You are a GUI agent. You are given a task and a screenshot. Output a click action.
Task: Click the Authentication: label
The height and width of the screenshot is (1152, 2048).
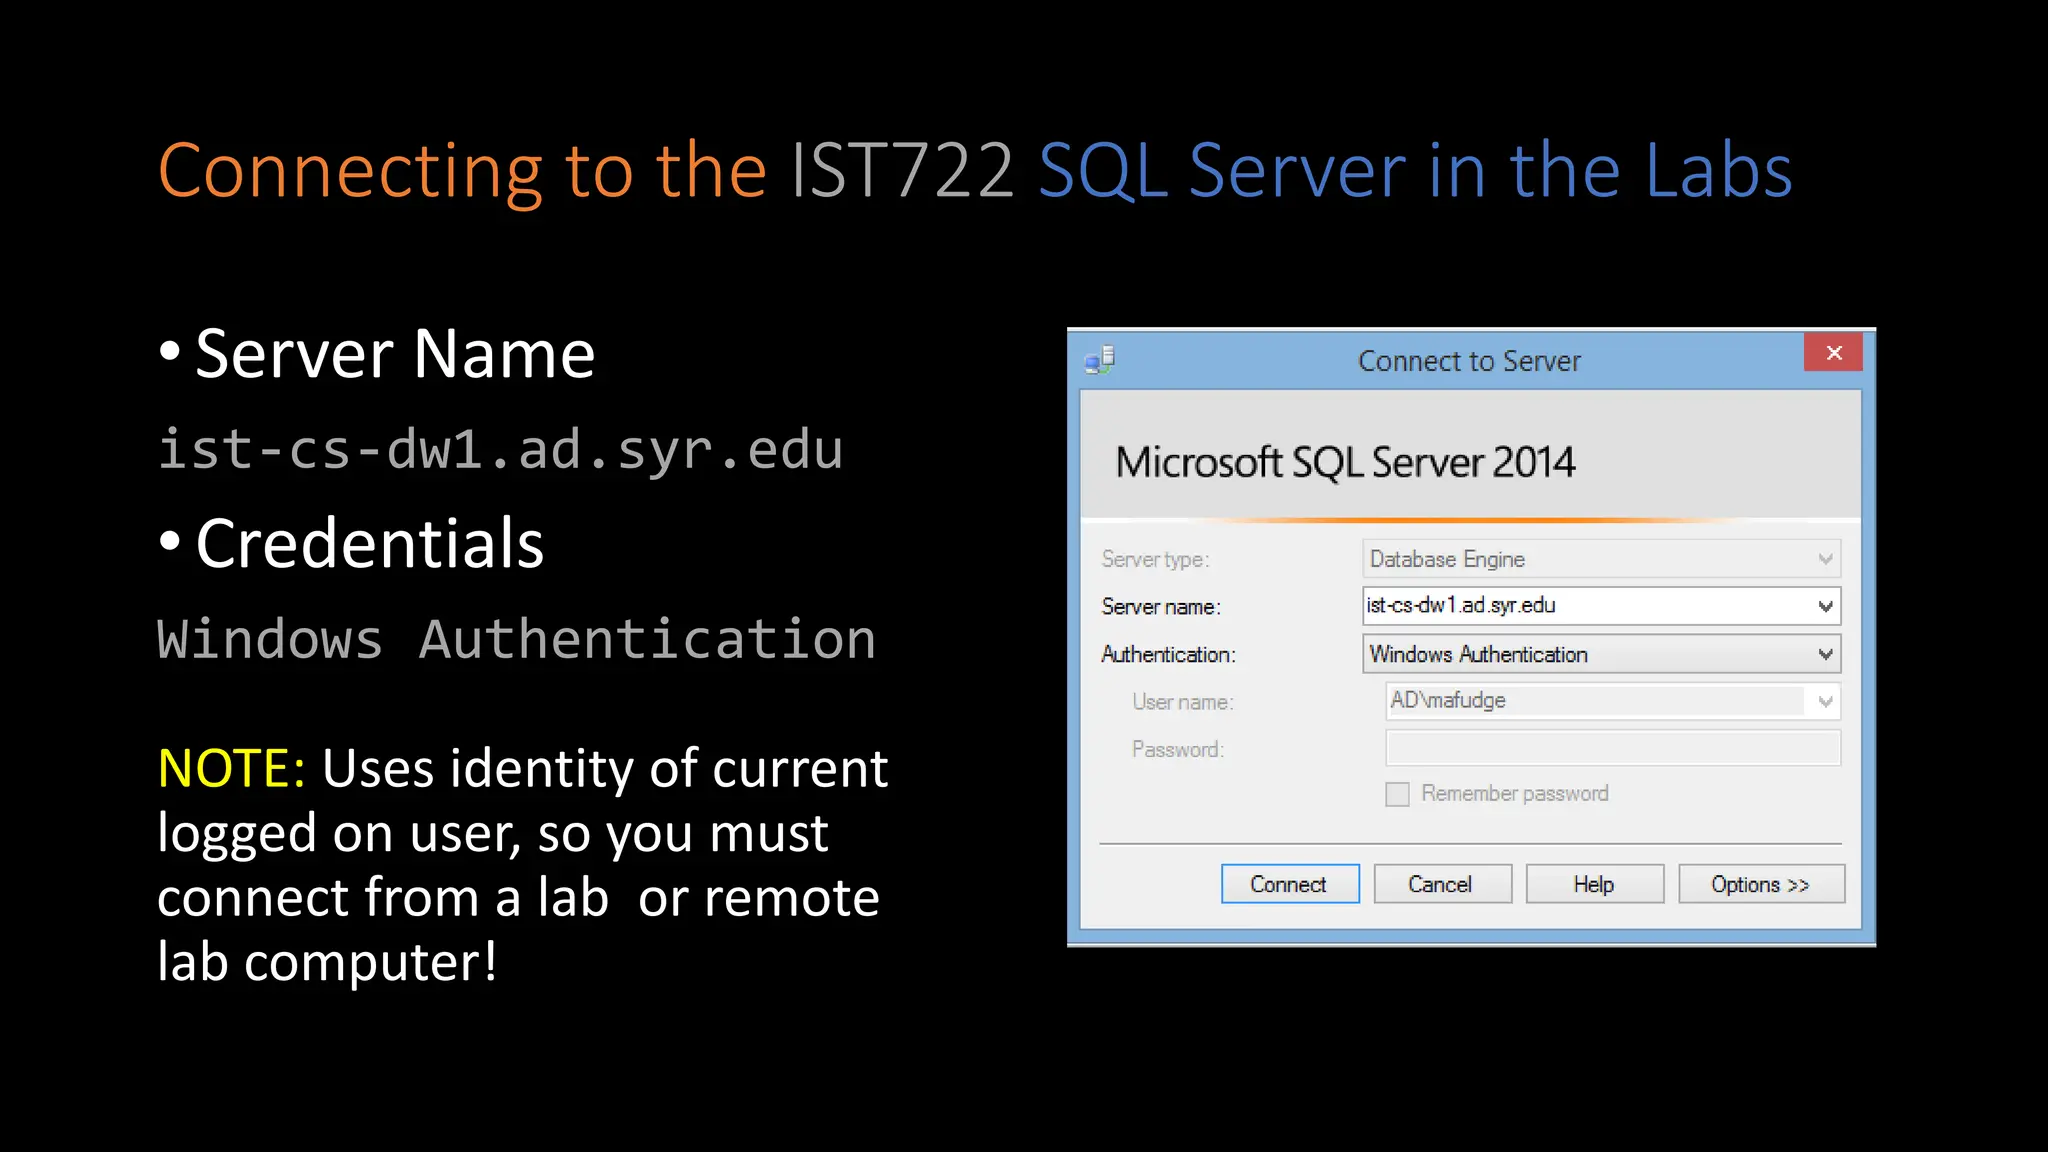tap(1168, 655)
